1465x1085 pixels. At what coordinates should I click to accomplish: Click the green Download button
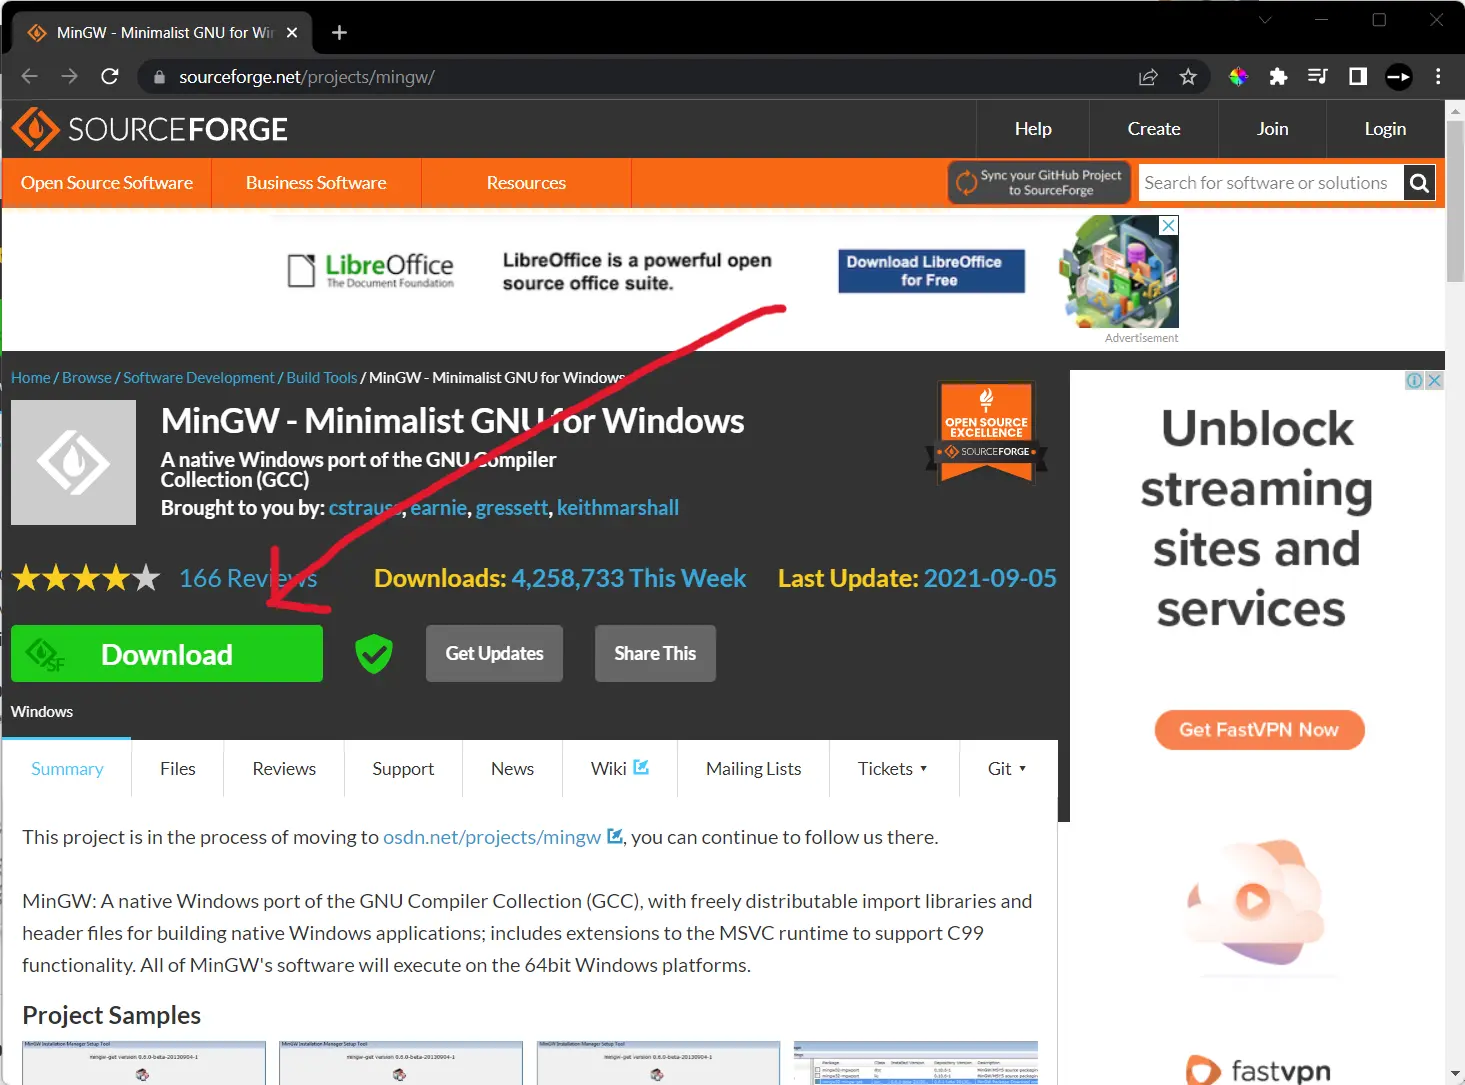[167, 654]
